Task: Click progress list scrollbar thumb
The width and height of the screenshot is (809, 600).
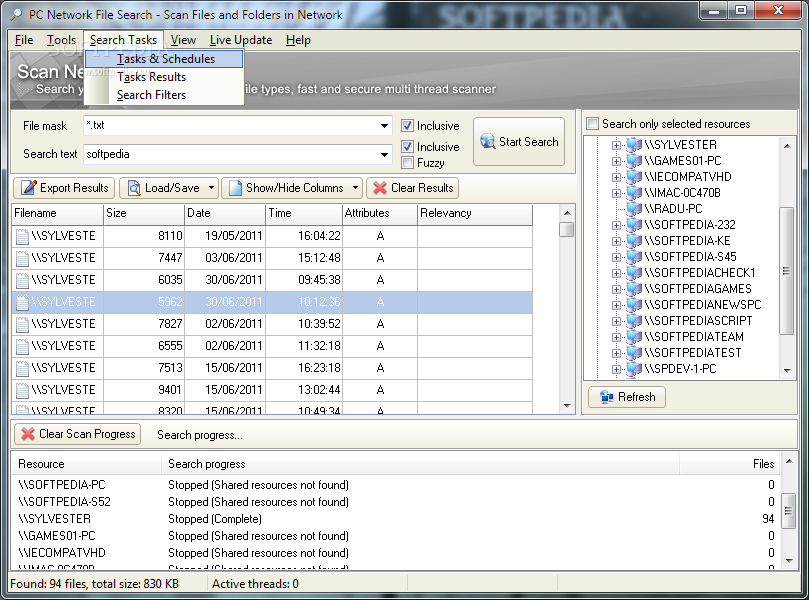Action: [x=788, y=511]
